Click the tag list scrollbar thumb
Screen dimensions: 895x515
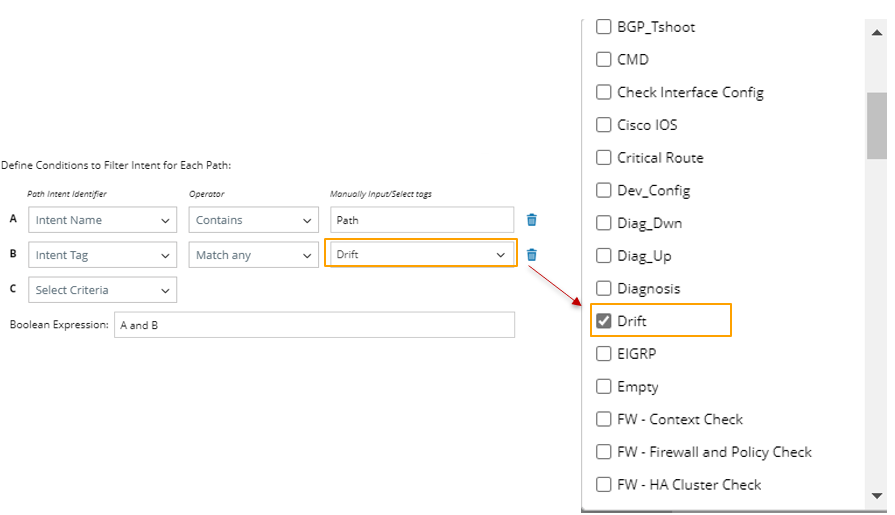coord(876,125)
